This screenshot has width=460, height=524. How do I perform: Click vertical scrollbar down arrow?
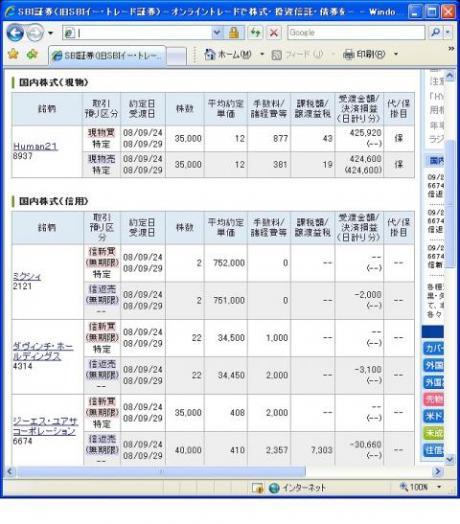tap(450, 460)
